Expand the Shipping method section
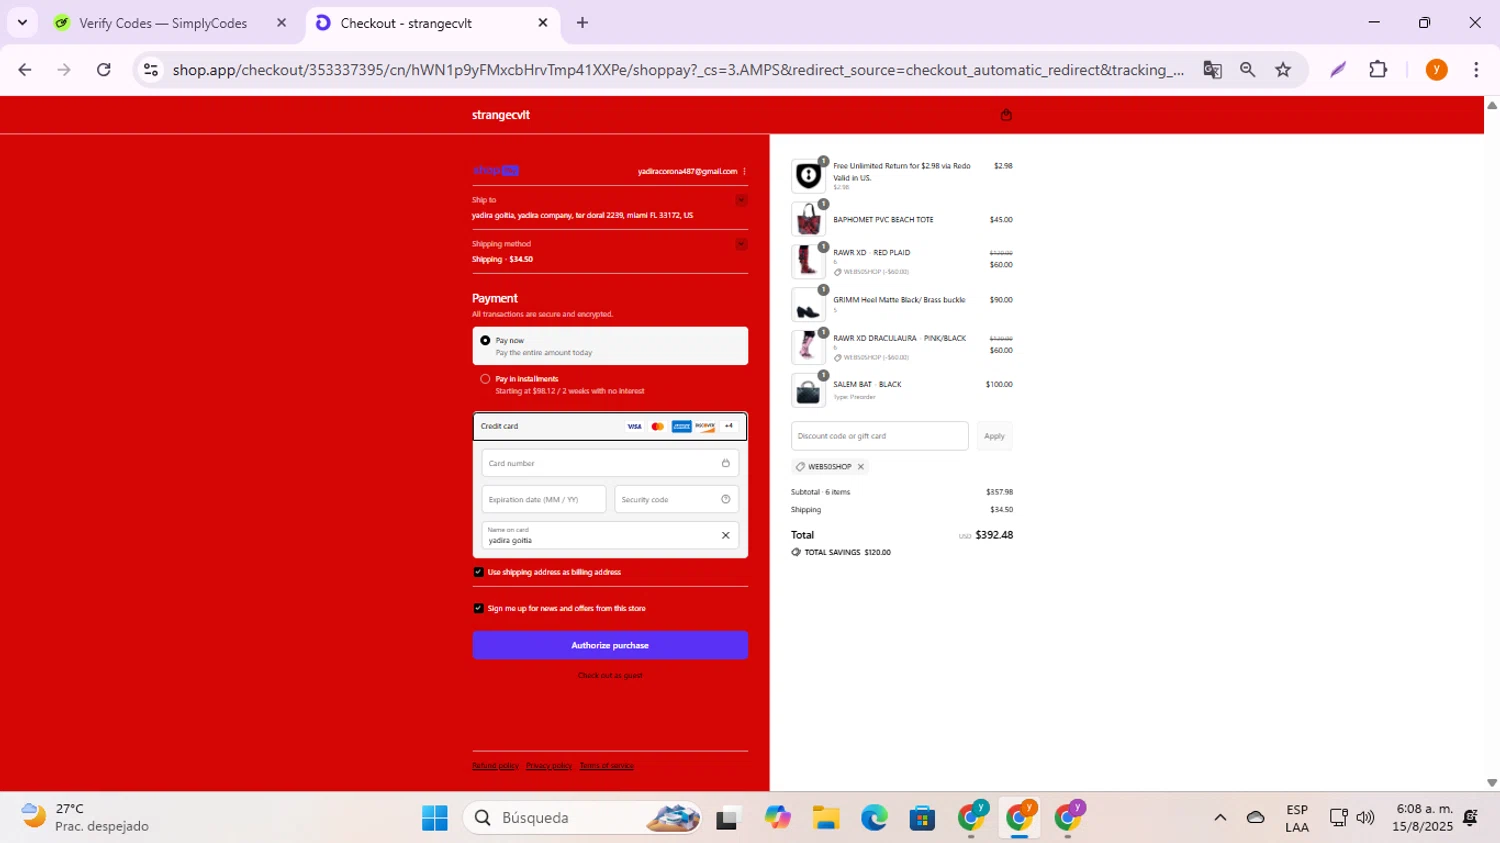Screen dimensions: 1500x843 coord(741,244)
